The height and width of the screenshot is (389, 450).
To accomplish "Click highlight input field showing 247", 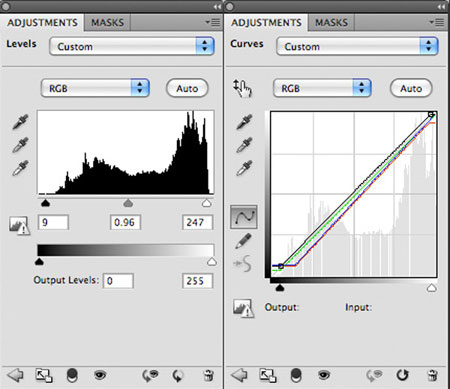I will point(197,222).
